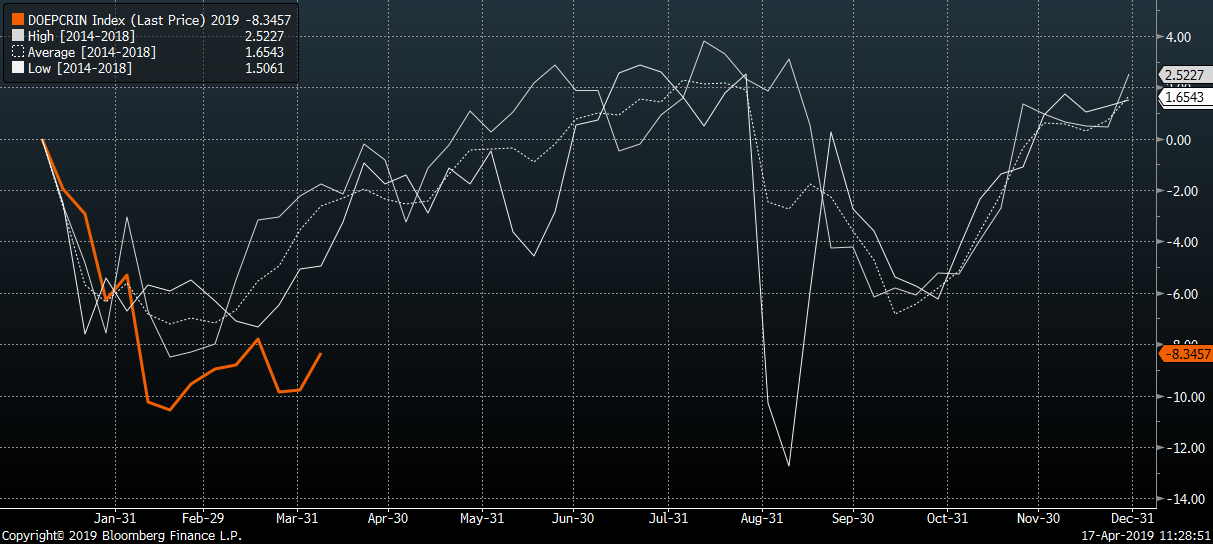Select the High [2014-2018] legend label
Screen dimensions: 1213x544
[x=81, y=35]
